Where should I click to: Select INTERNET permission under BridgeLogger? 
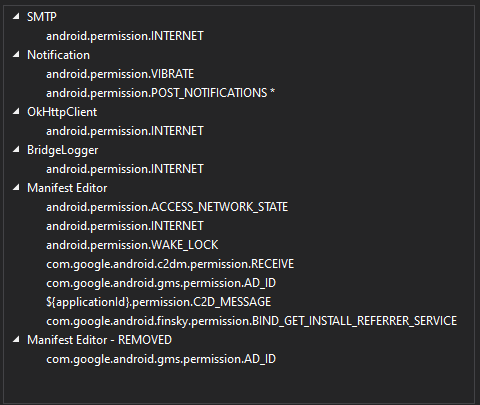click(x=125, y=169)
